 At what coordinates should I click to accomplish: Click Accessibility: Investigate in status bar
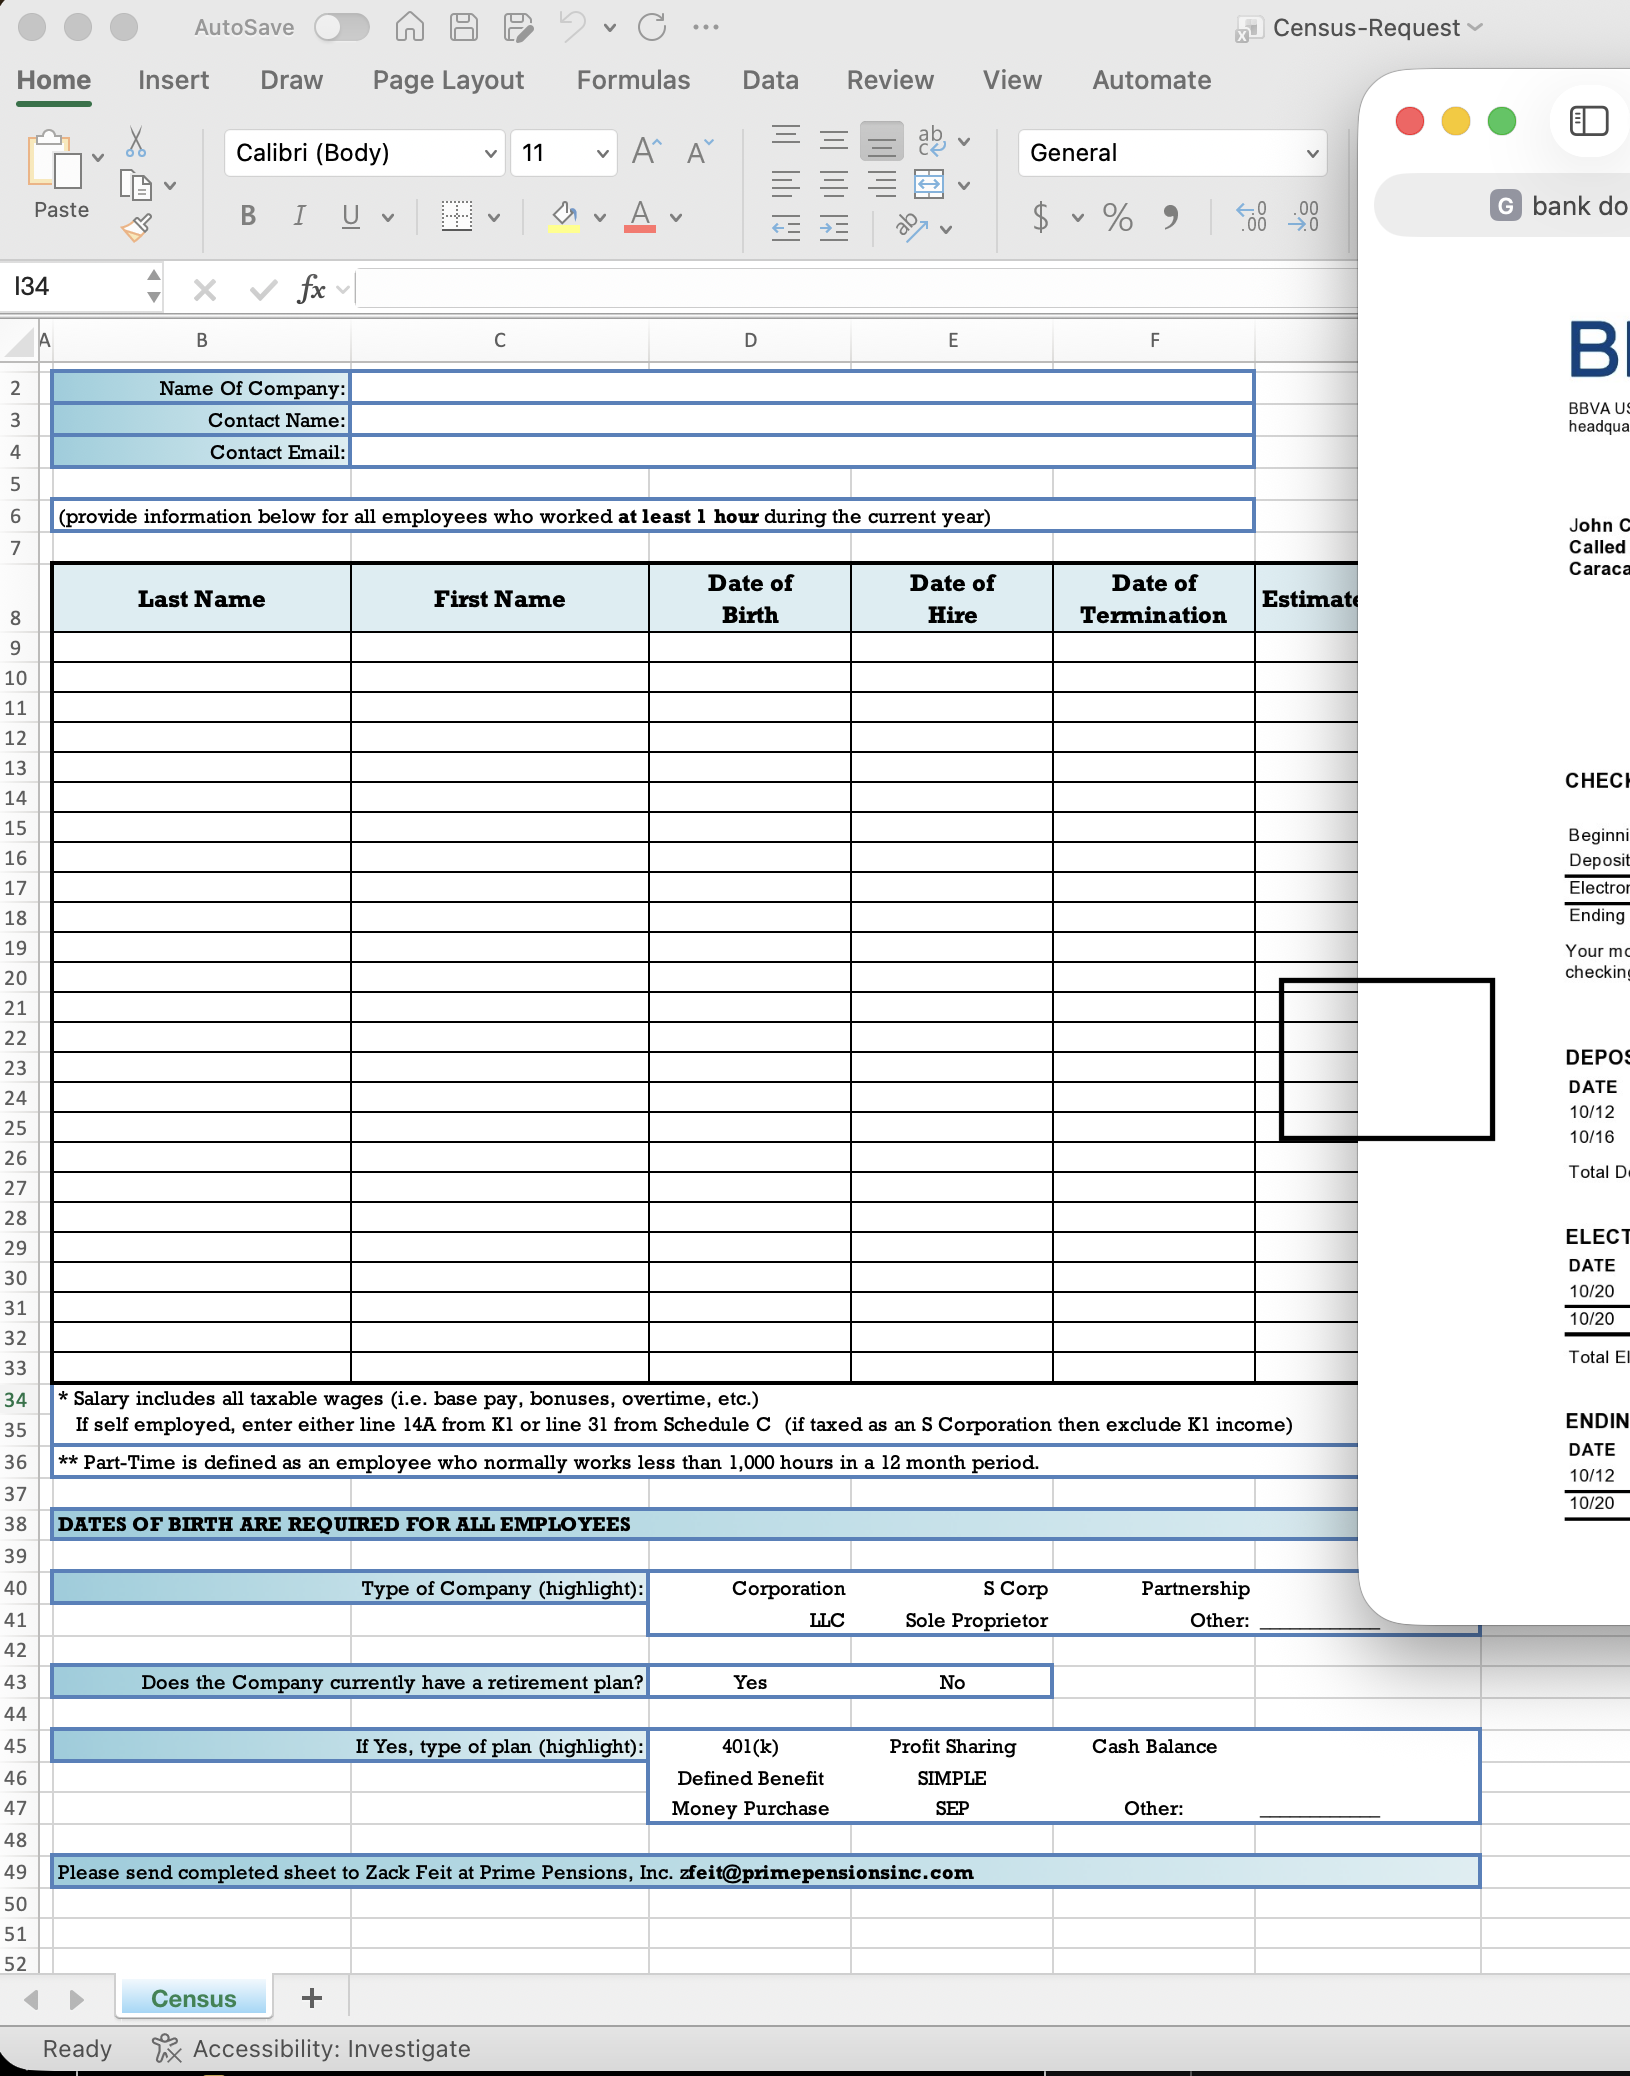311,2049
